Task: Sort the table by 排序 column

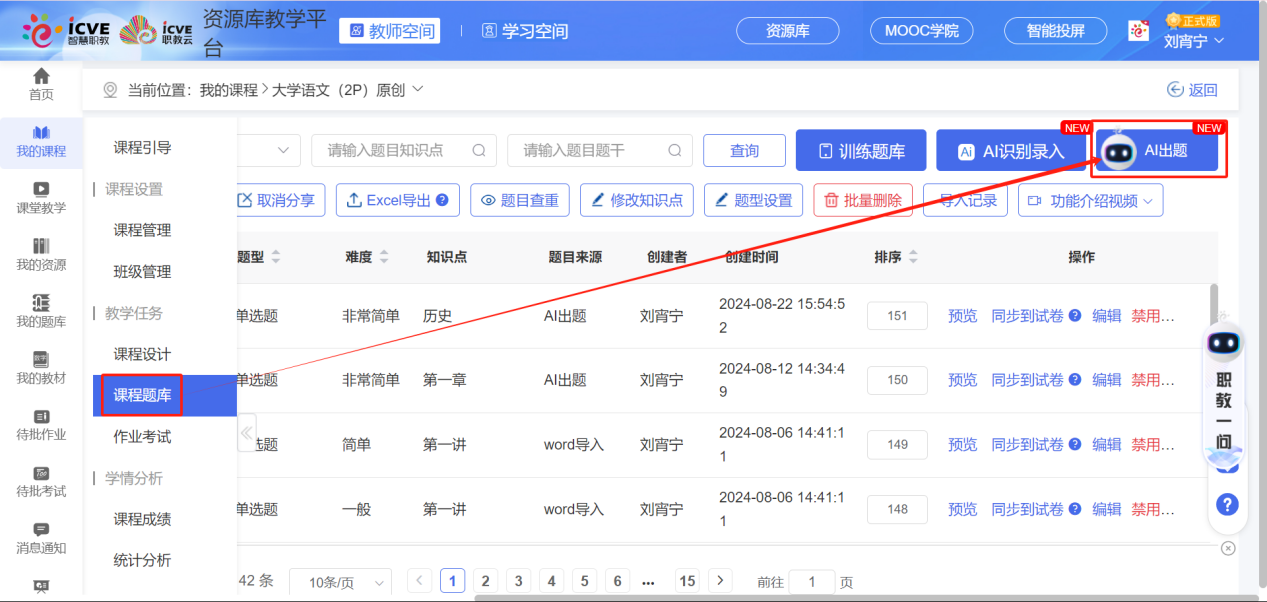Action: pyautogui.click(x=913, y=257)
